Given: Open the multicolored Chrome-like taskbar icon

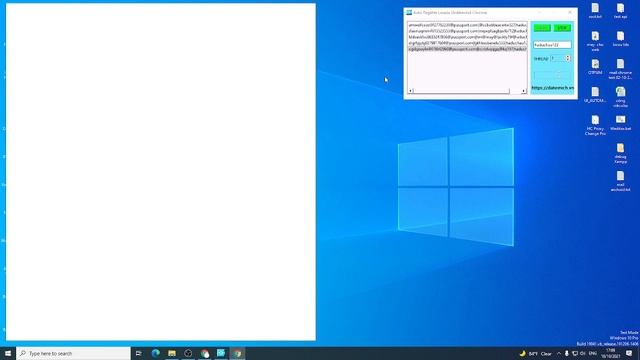Looking at the screenshot, I should coord(204,353).
